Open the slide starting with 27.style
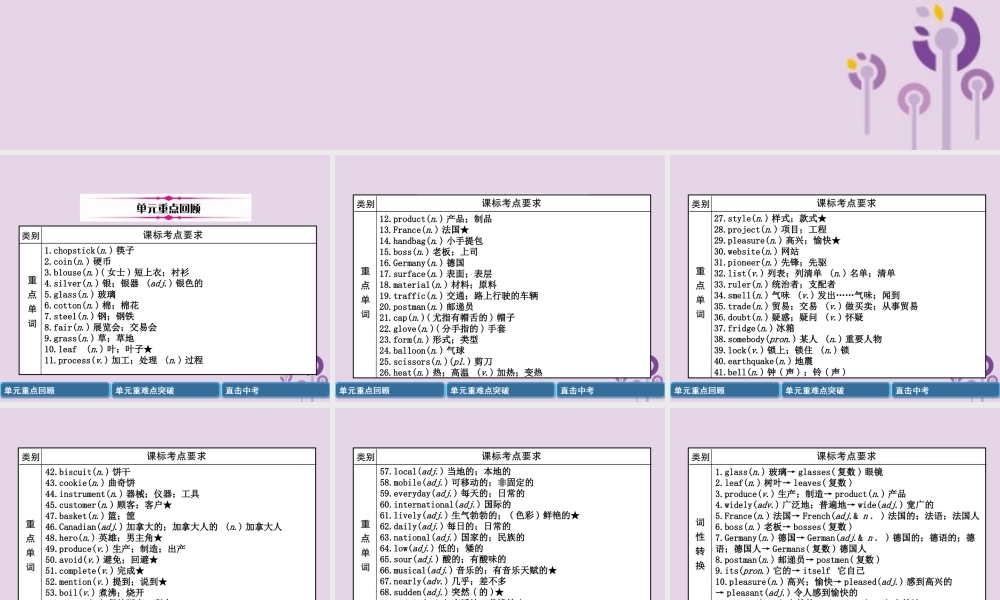Screen dimensions: 1000x600 (x=835, y=278)
